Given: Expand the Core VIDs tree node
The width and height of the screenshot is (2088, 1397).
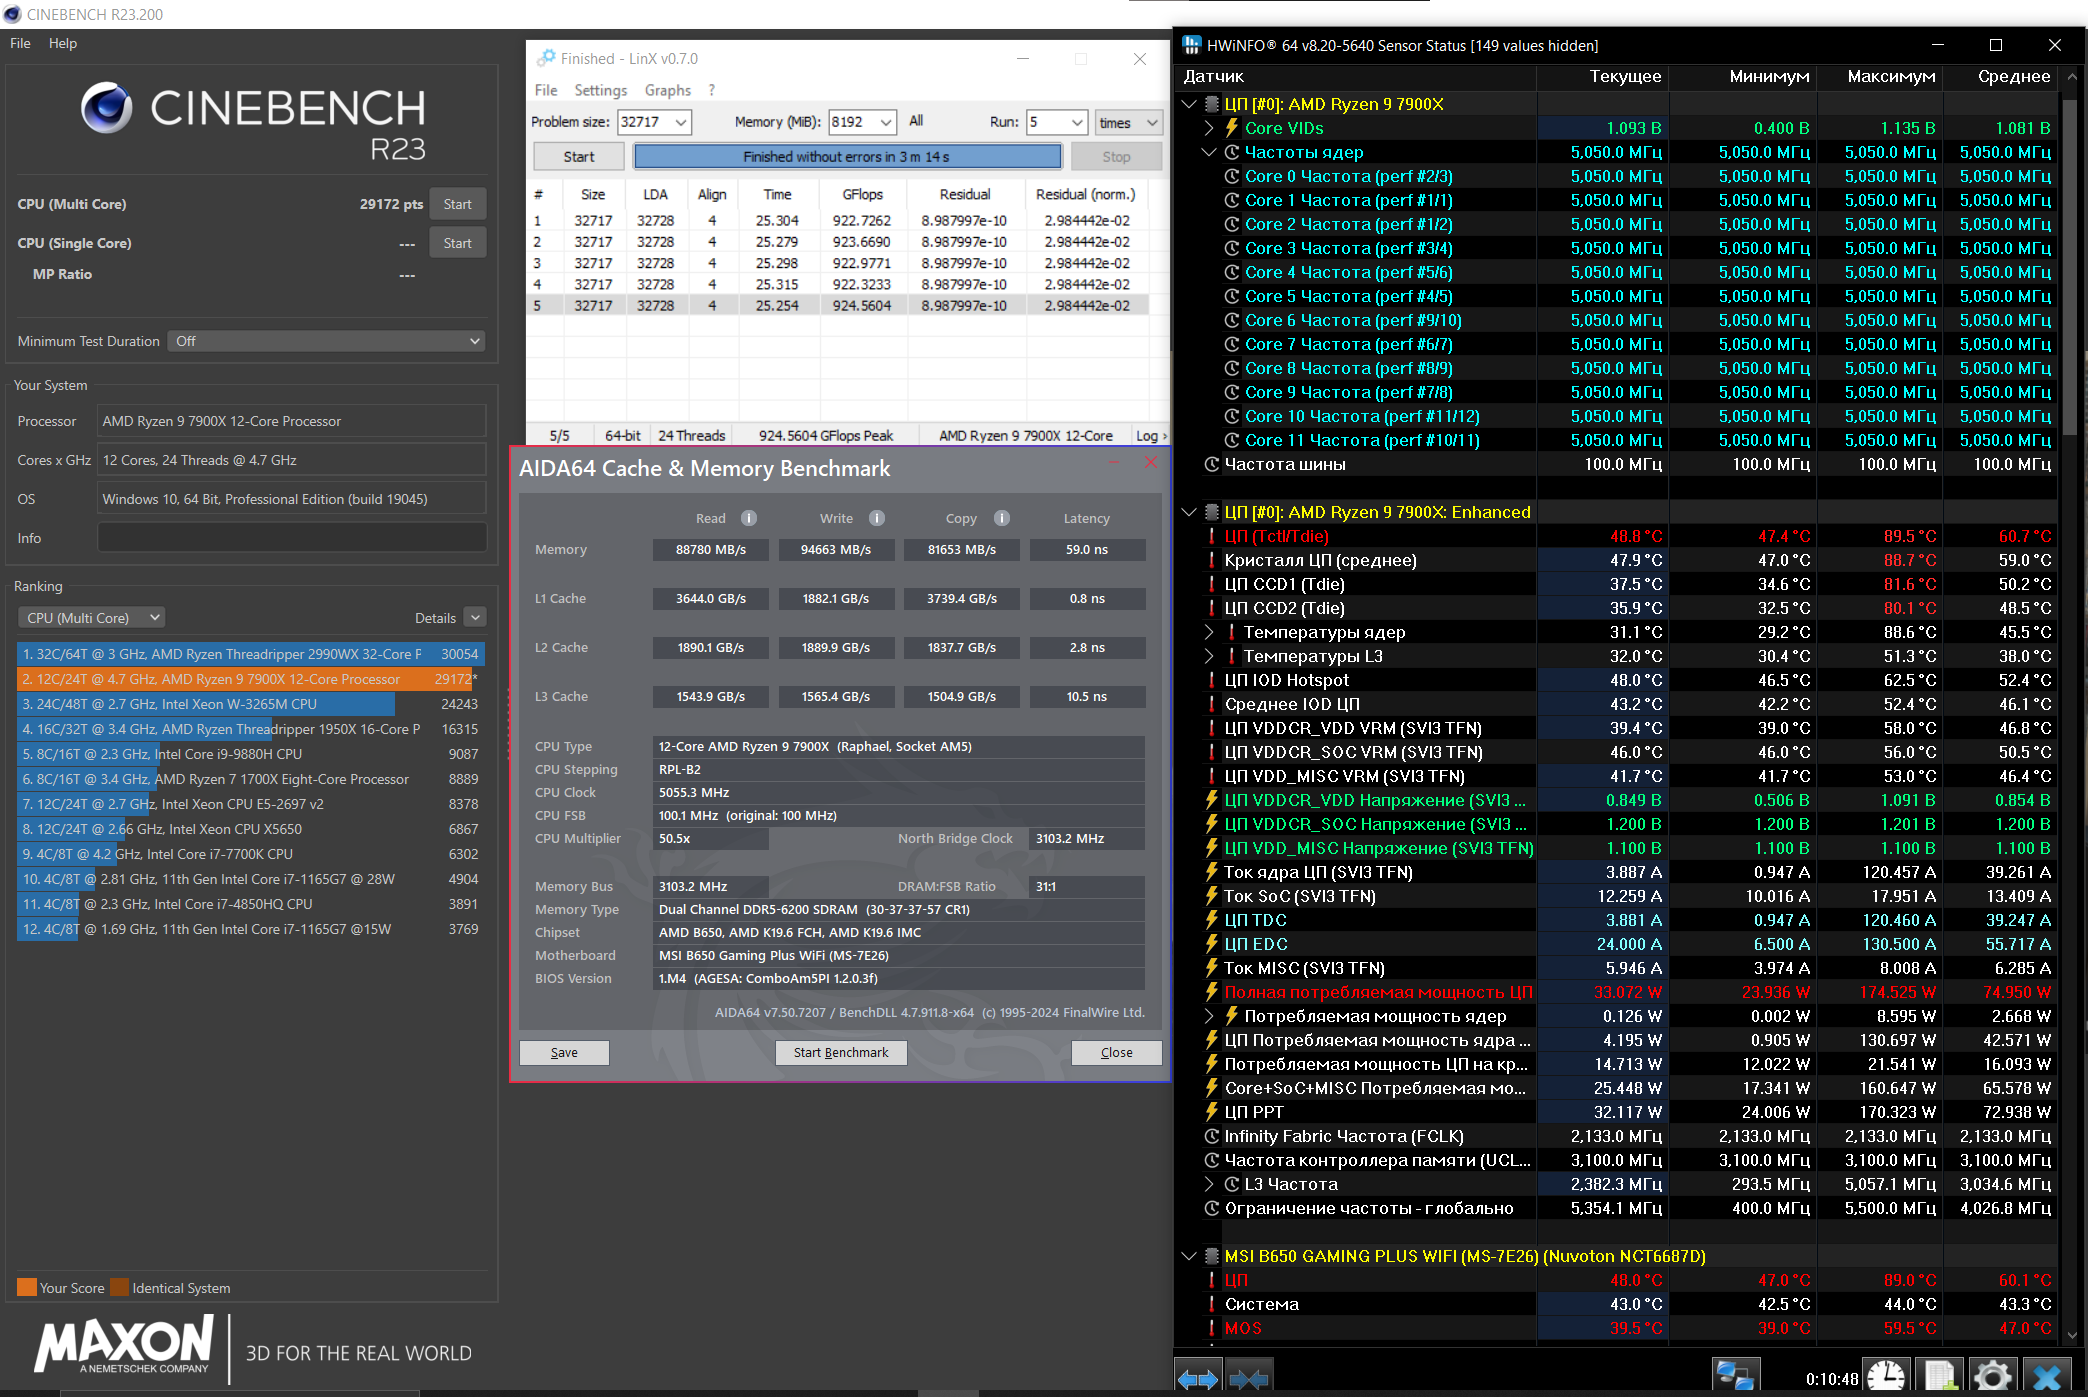Looking at the screenshot, I should (x=1209, y=128).
